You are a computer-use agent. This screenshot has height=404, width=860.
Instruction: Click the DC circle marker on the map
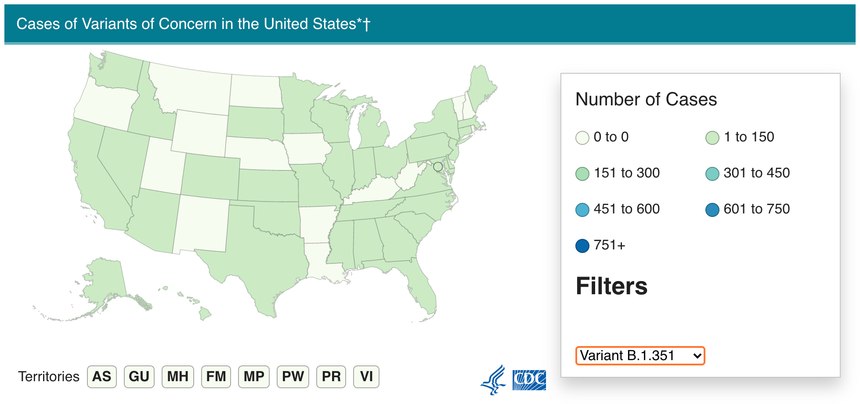pos(438,166)
